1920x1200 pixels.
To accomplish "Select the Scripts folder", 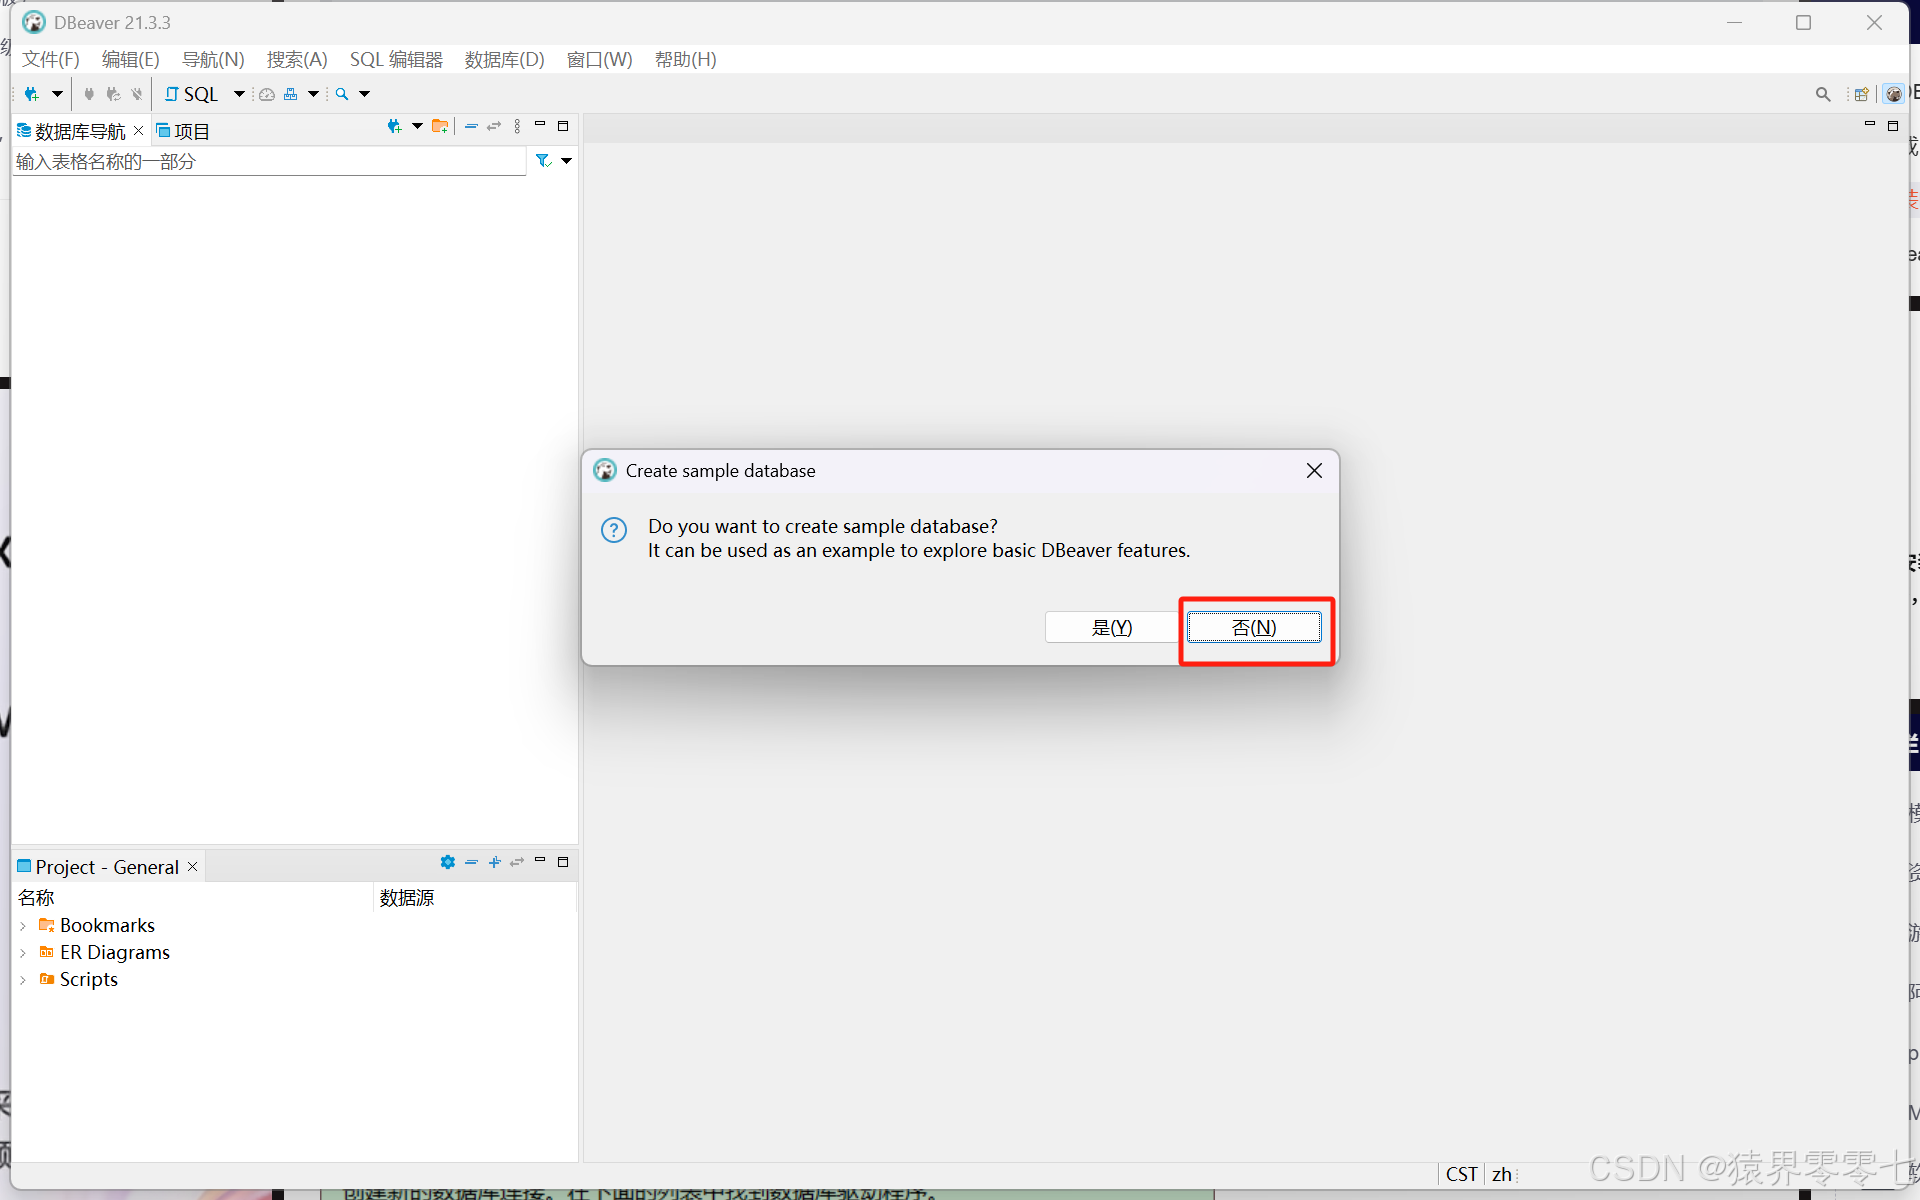I will coord(79,979).
